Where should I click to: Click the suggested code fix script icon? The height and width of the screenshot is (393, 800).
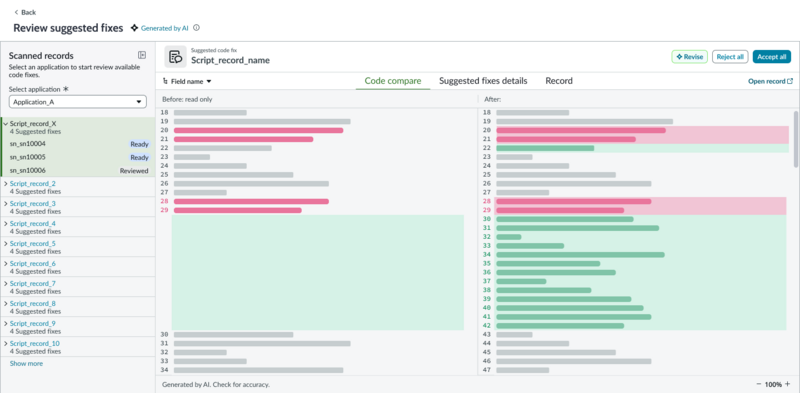pyautogui.click(x=176, y=57)
